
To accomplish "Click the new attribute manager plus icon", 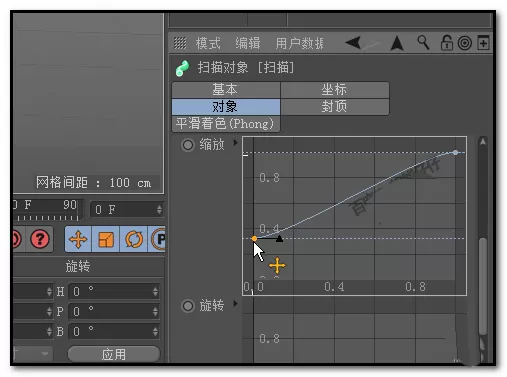I will [x=483, y=43].
